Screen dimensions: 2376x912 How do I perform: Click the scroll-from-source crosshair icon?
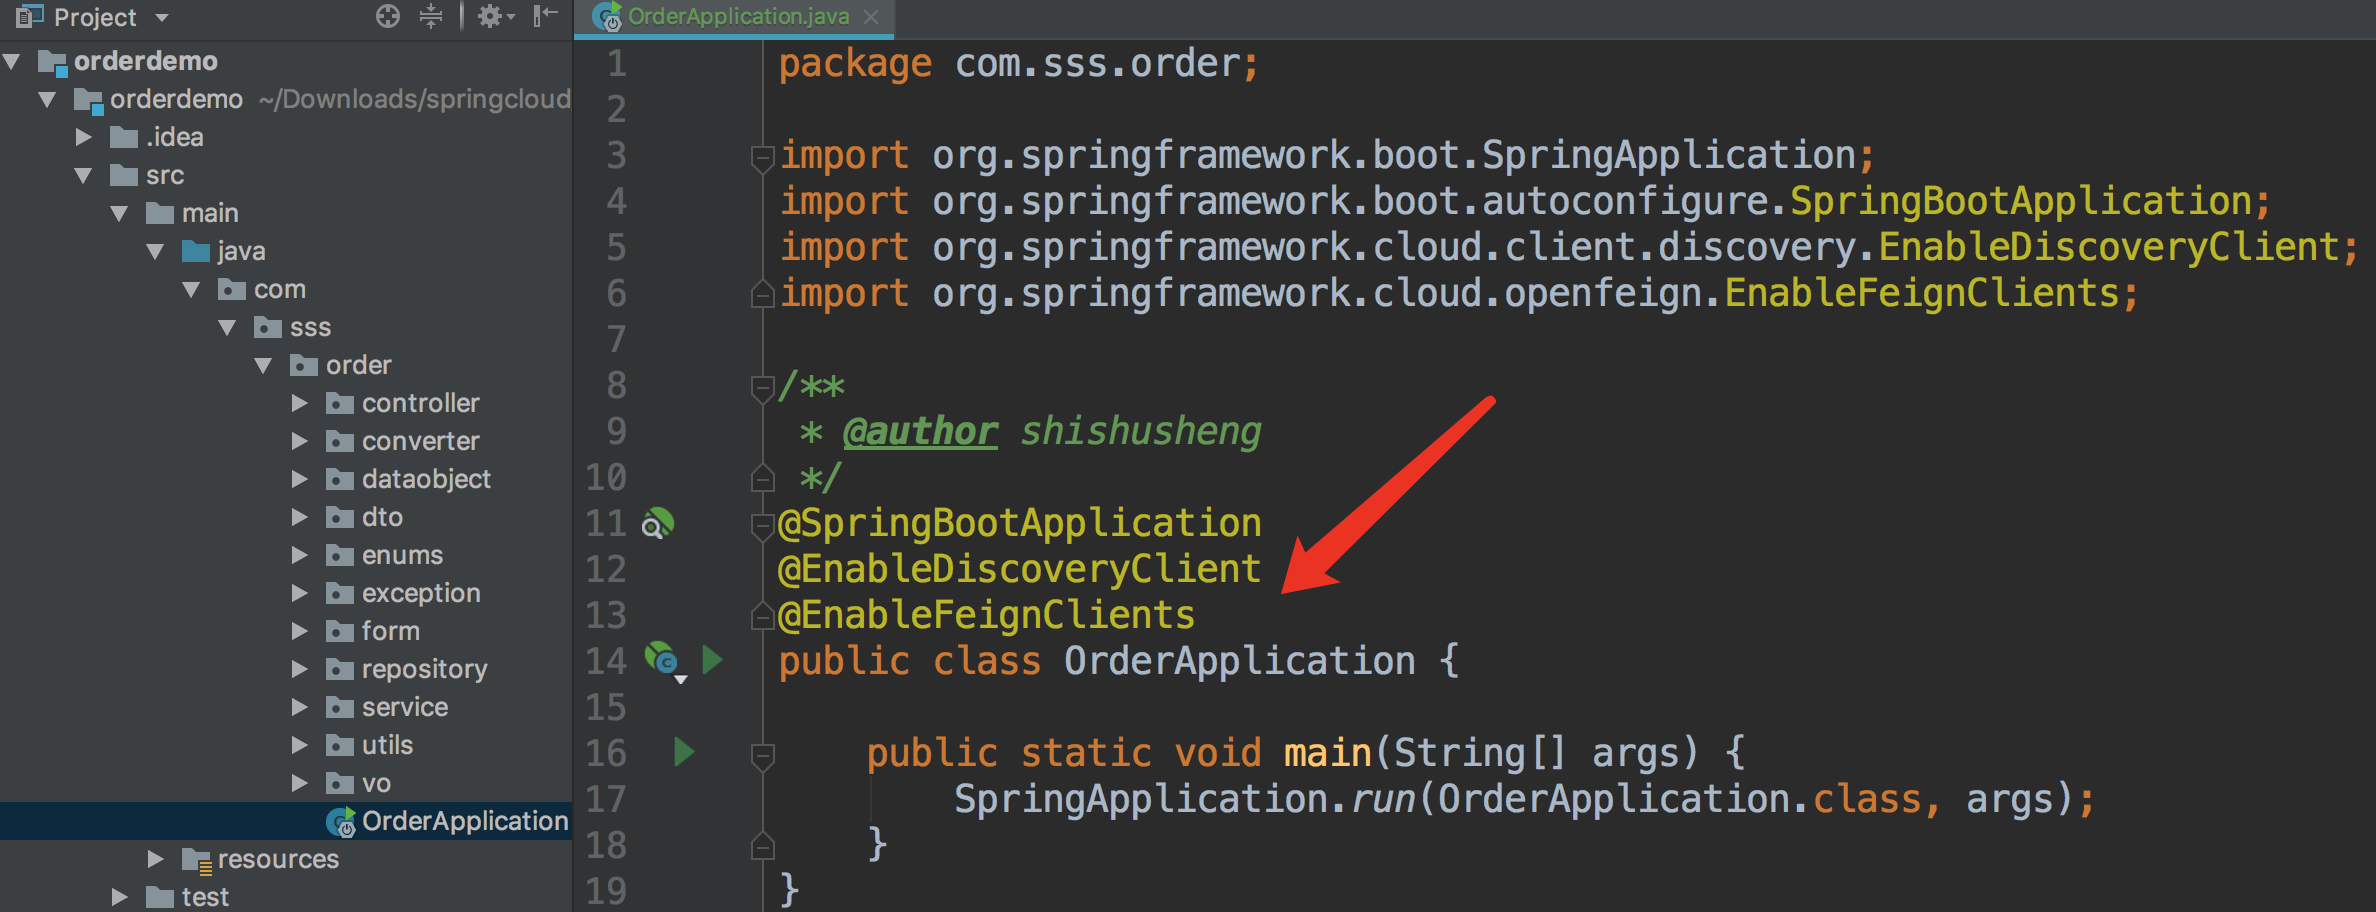pos(388,16)
